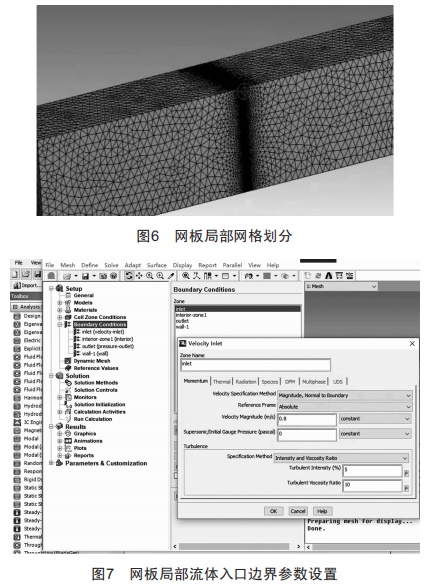This screenshot has width=431, height=585.
Task: Expand the Calculation Activities node
Action: (x=59, y=412)
